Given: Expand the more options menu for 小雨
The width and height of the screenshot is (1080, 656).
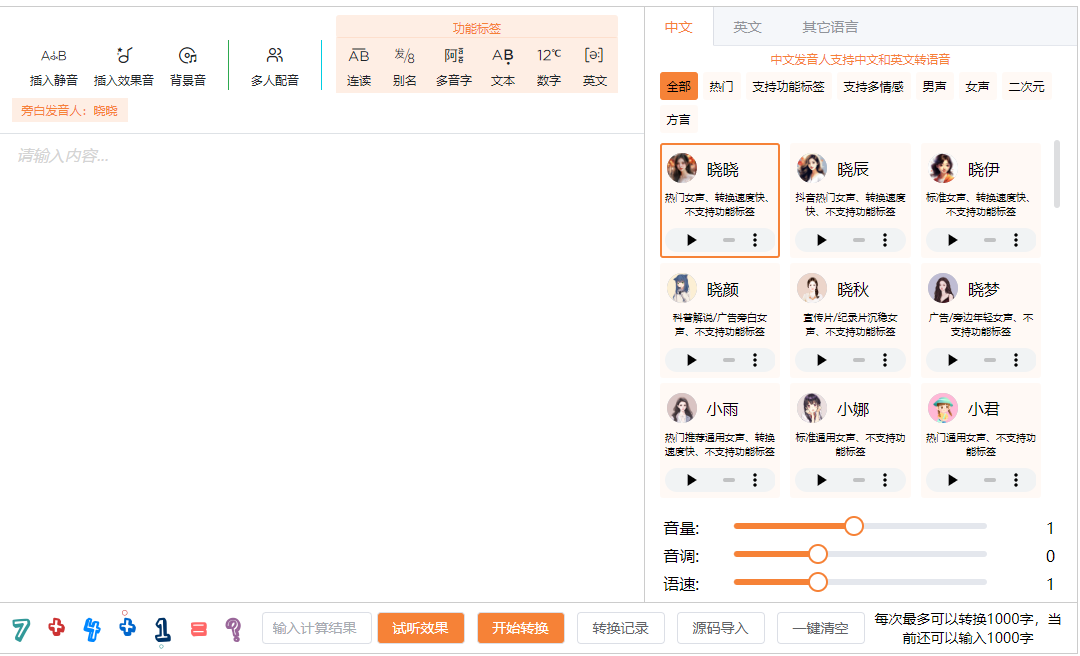Looking at the screenshot, I should [755, 480].
